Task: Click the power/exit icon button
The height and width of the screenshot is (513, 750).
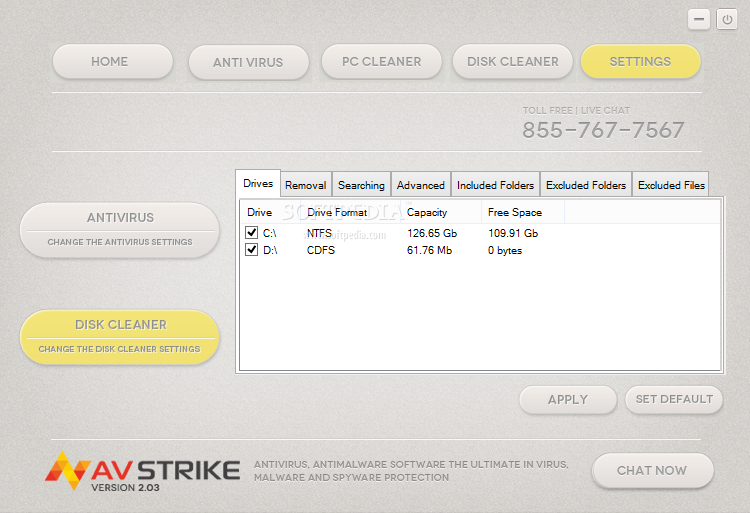Action: click(727, 20)
